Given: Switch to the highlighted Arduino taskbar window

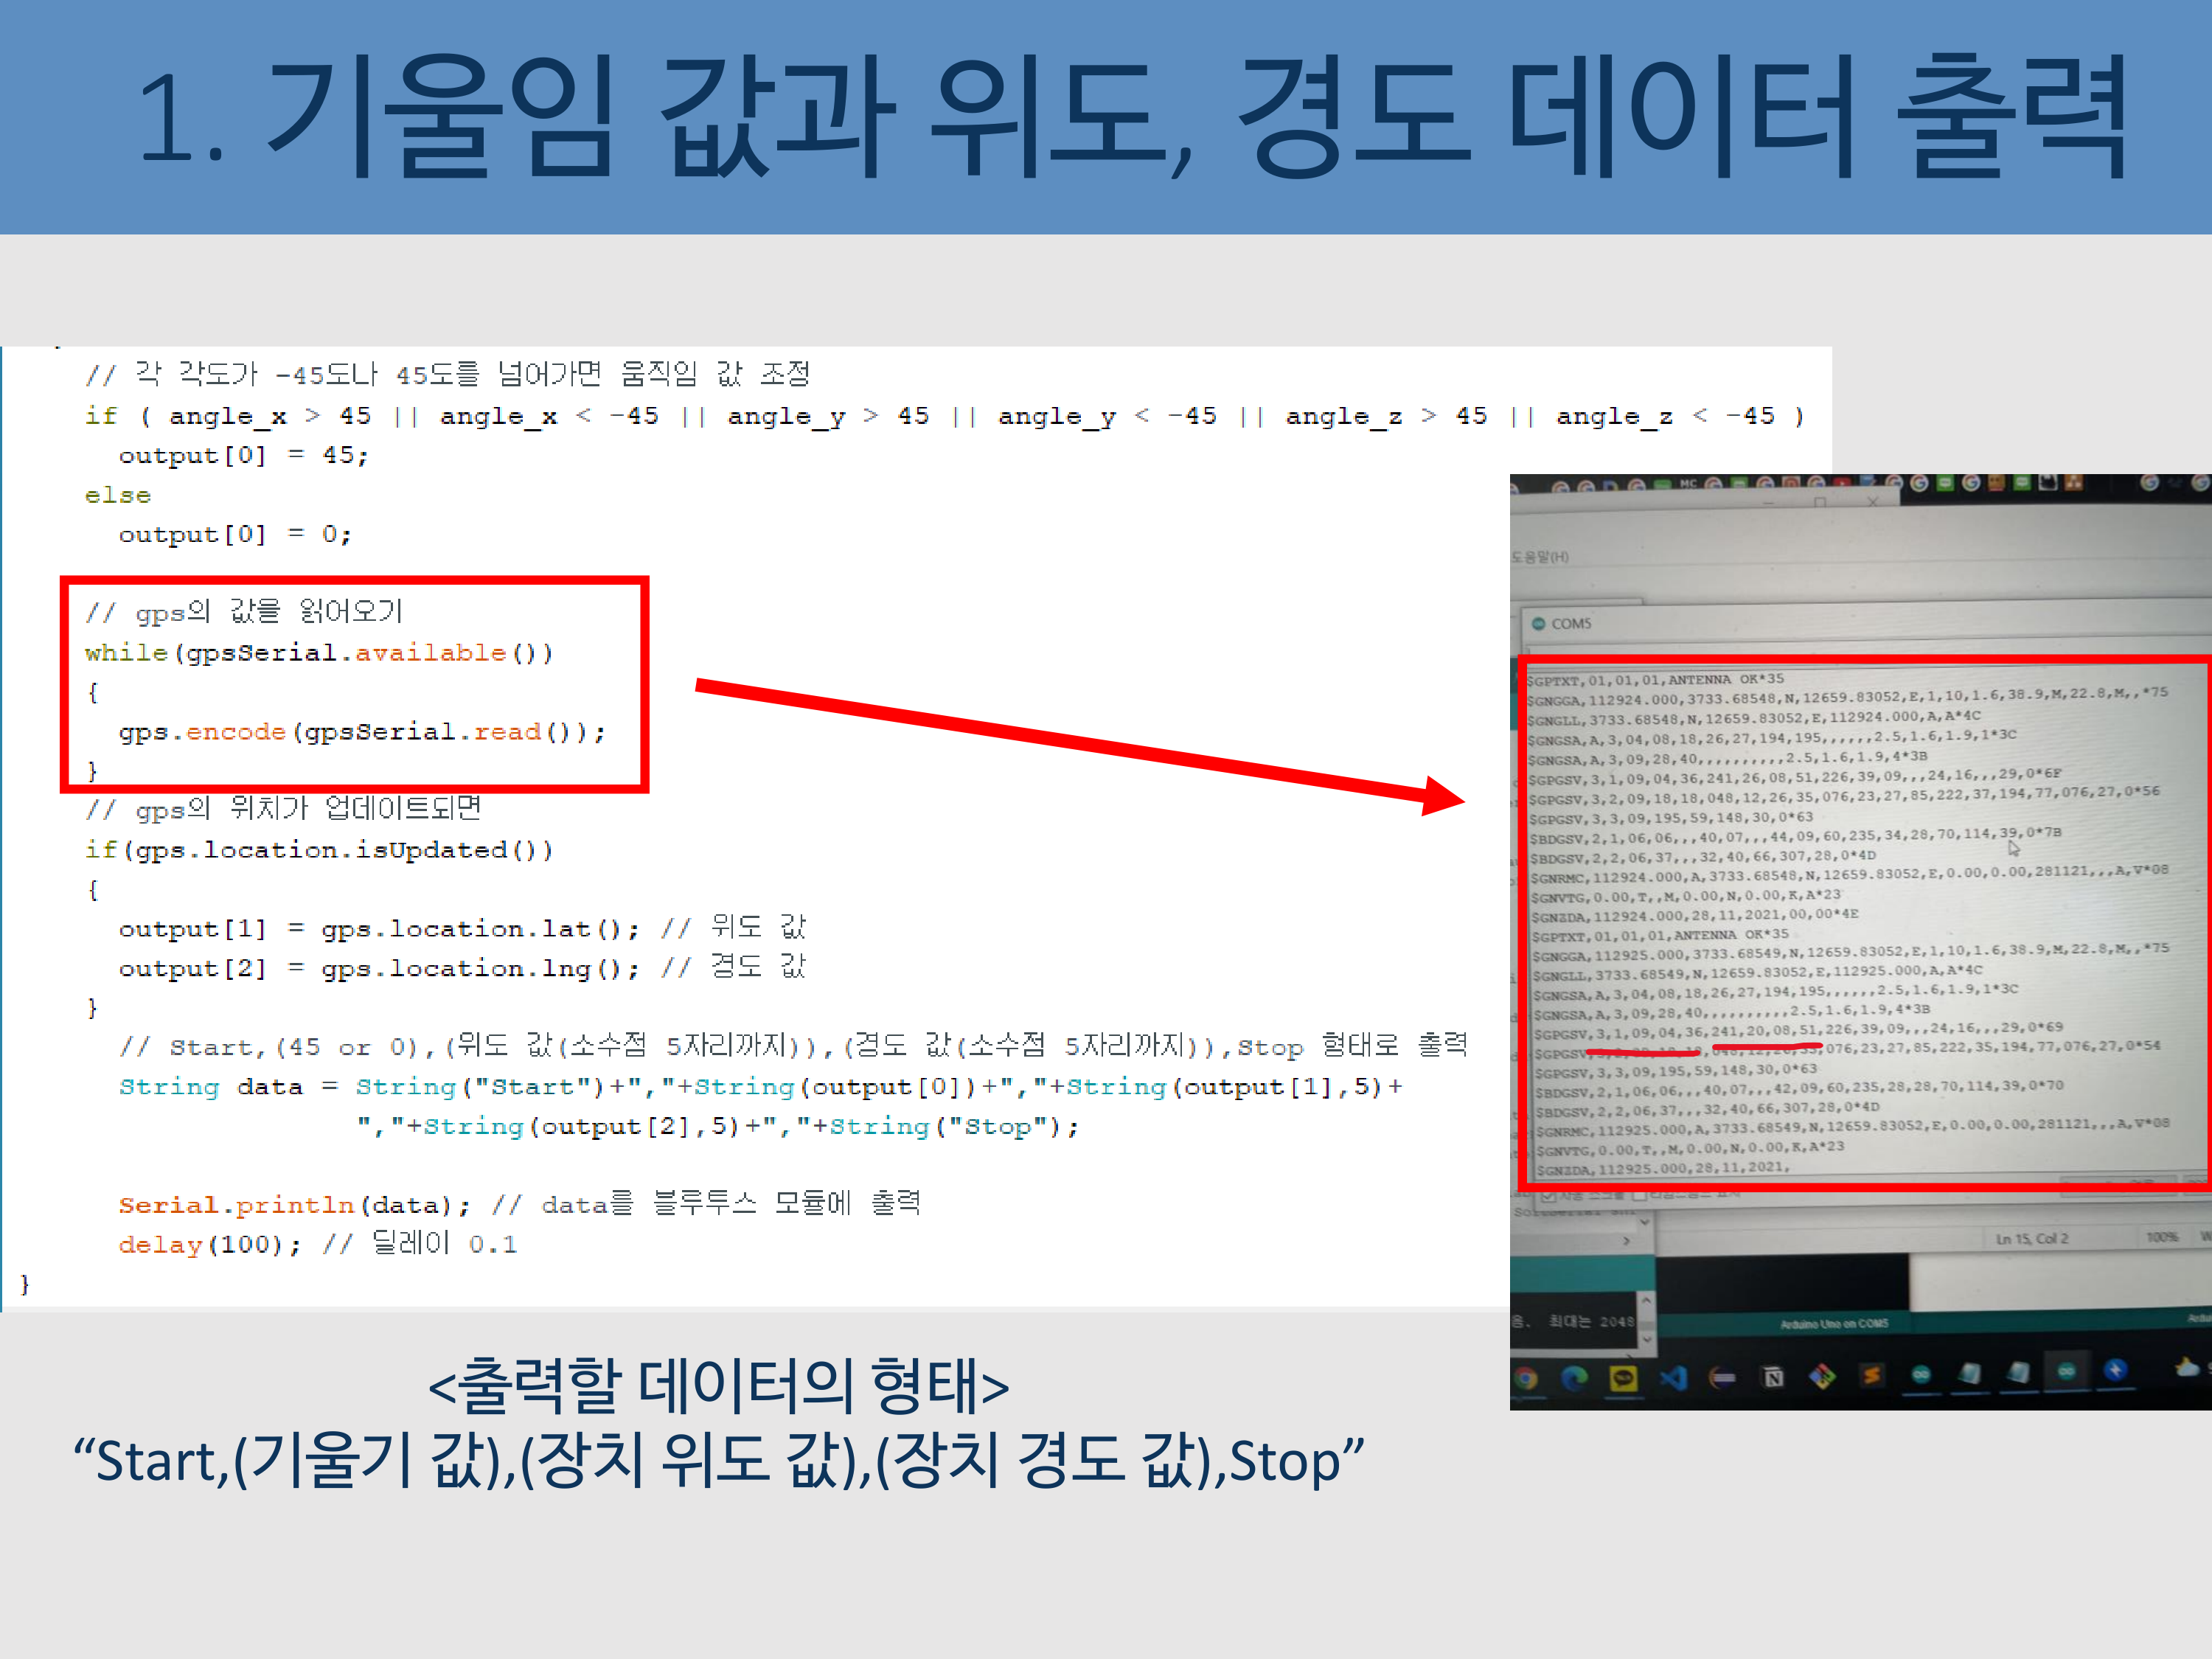Looking at the screenshot, I should click(2066, 1371).
